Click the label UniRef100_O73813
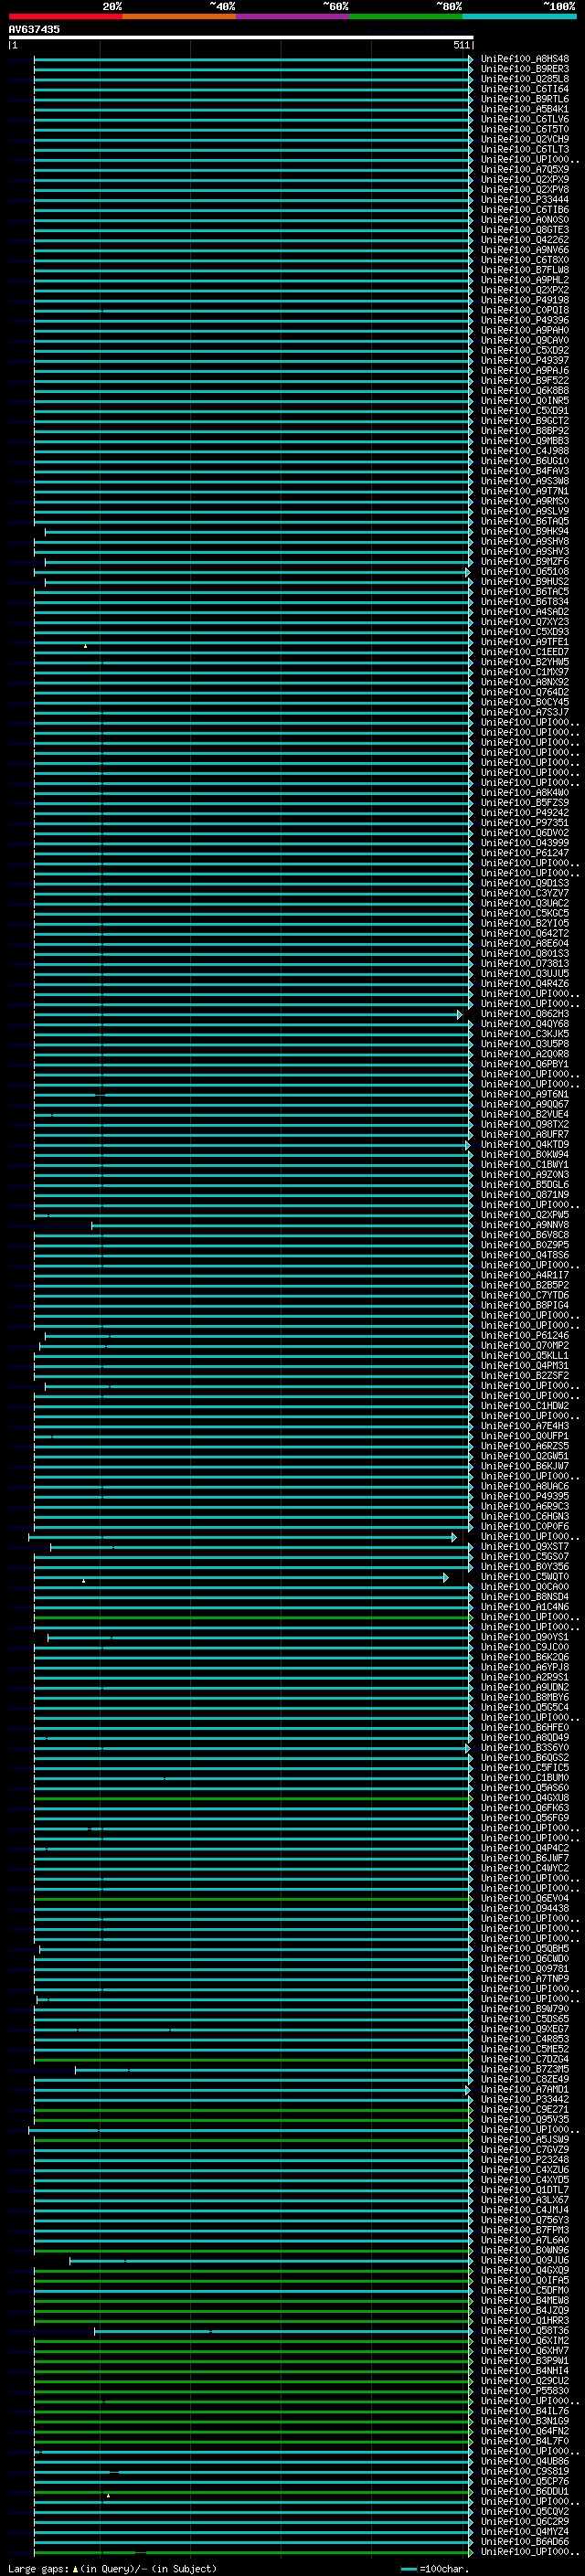This screenshot has height=2576, width=585. click(525, 964)
